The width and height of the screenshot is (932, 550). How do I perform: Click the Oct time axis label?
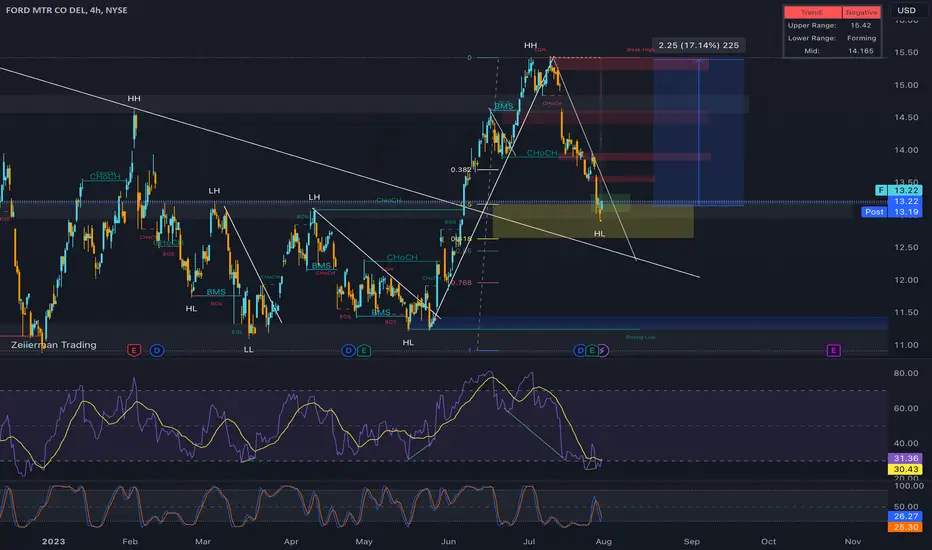769,542
